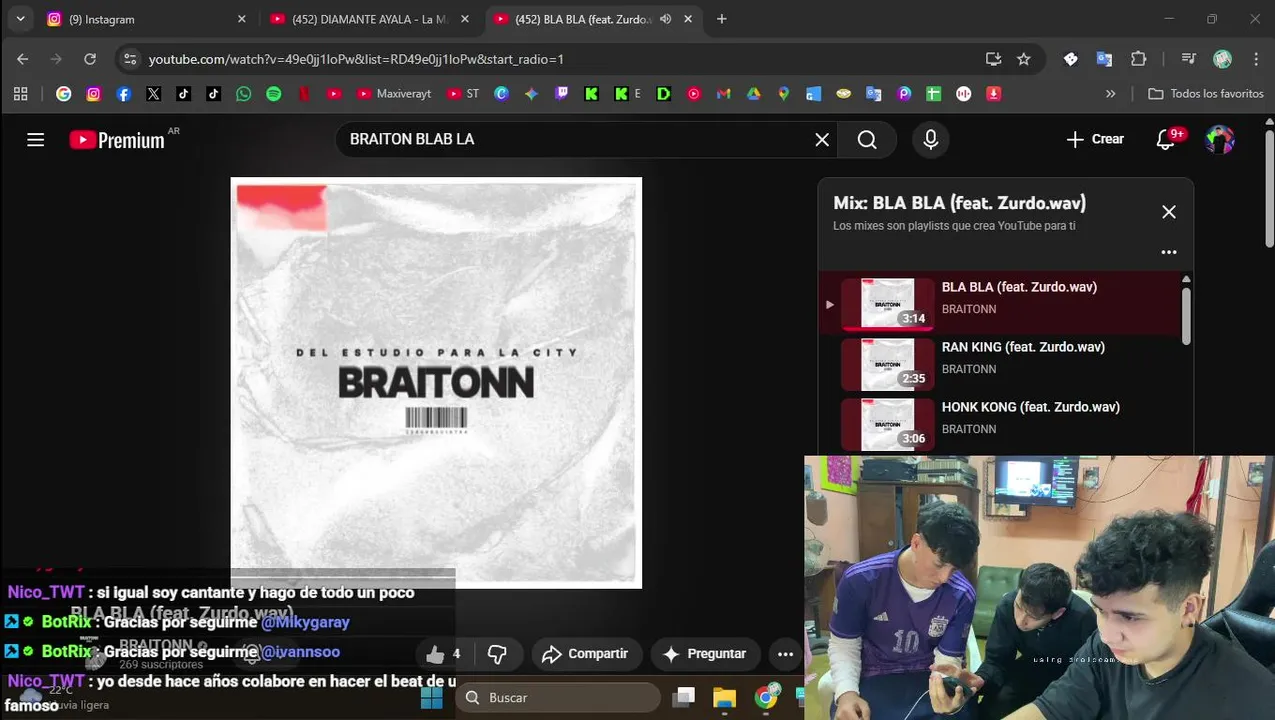This screenshot has width=1275, height=720.
Task: Open YouTube notifications bell
Action: 1166,140
